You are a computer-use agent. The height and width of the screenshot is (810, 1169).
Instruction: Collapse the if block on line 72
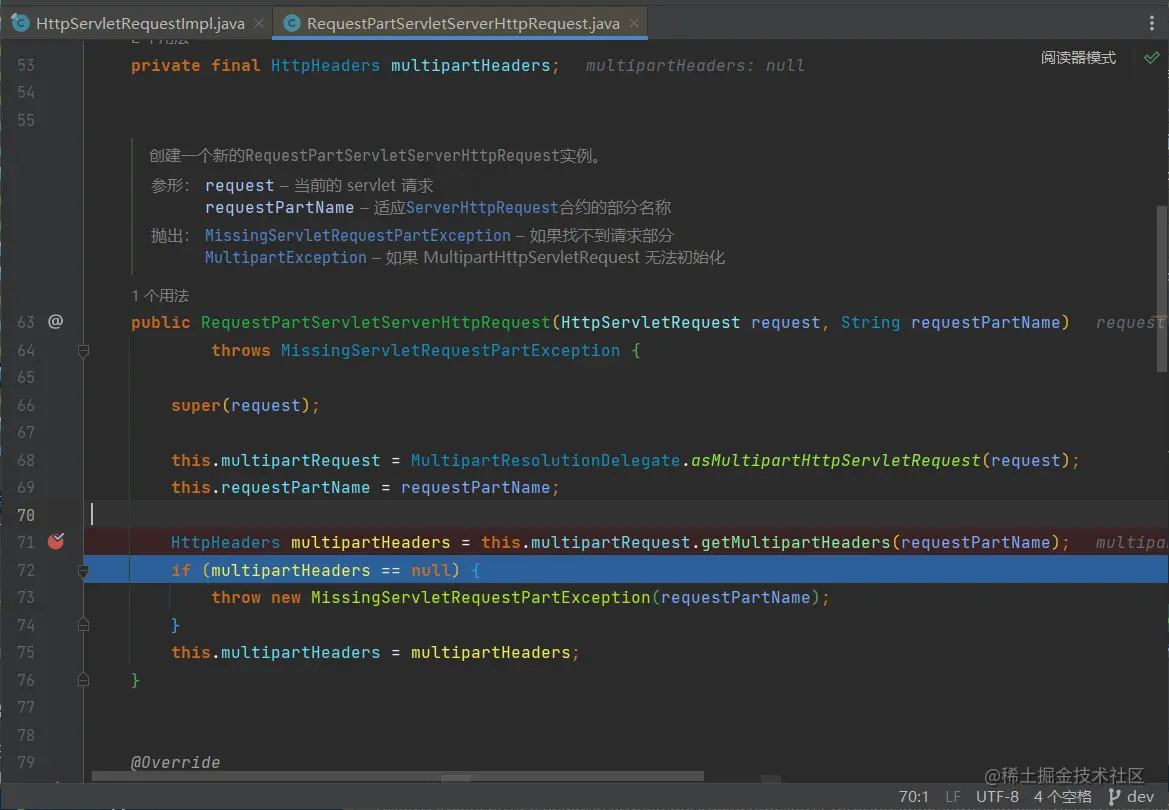click(x=84, y=571)
